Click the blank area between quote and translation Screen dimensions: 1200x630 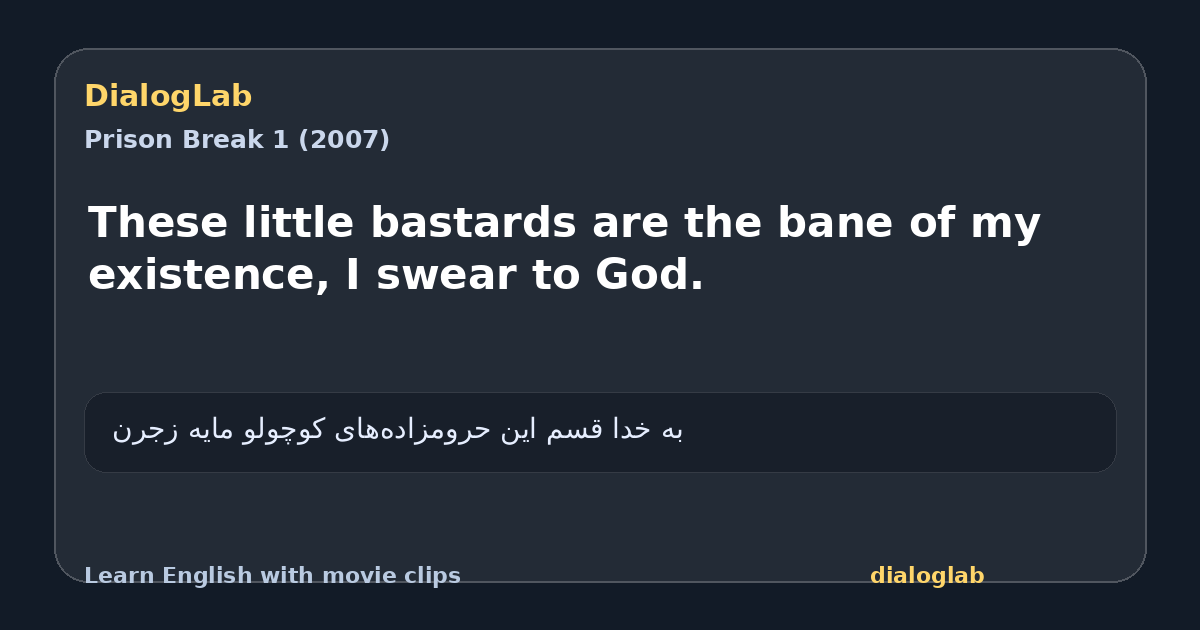[x=600, y=345]
